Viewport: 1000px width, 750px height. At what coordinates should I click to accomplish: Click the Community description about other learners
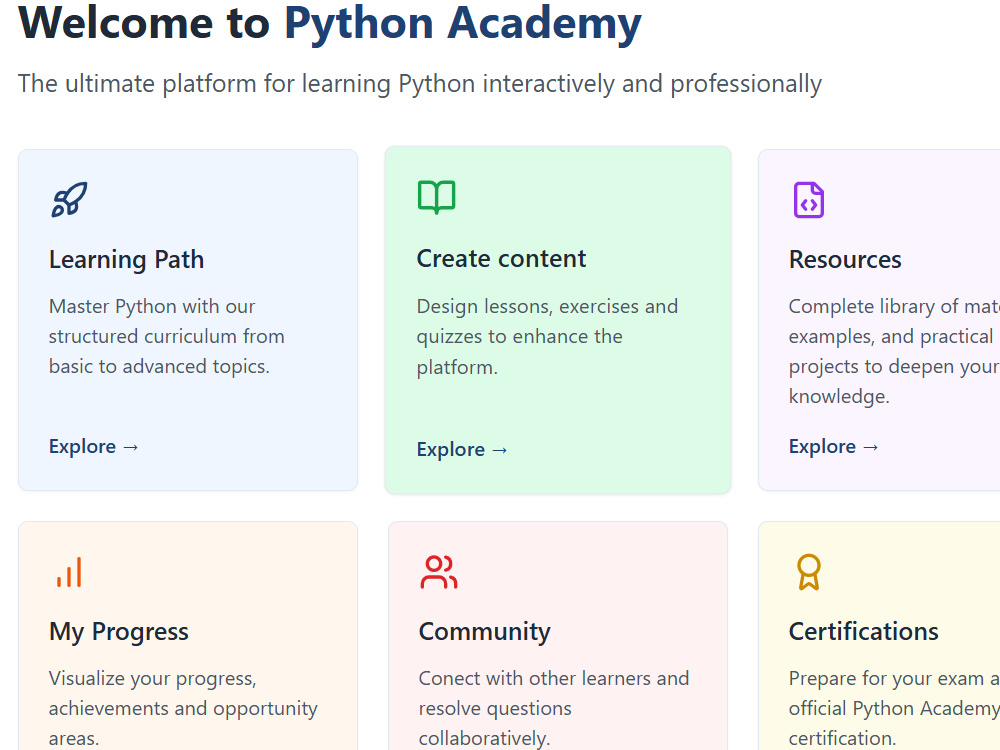[x=554, y=708]
